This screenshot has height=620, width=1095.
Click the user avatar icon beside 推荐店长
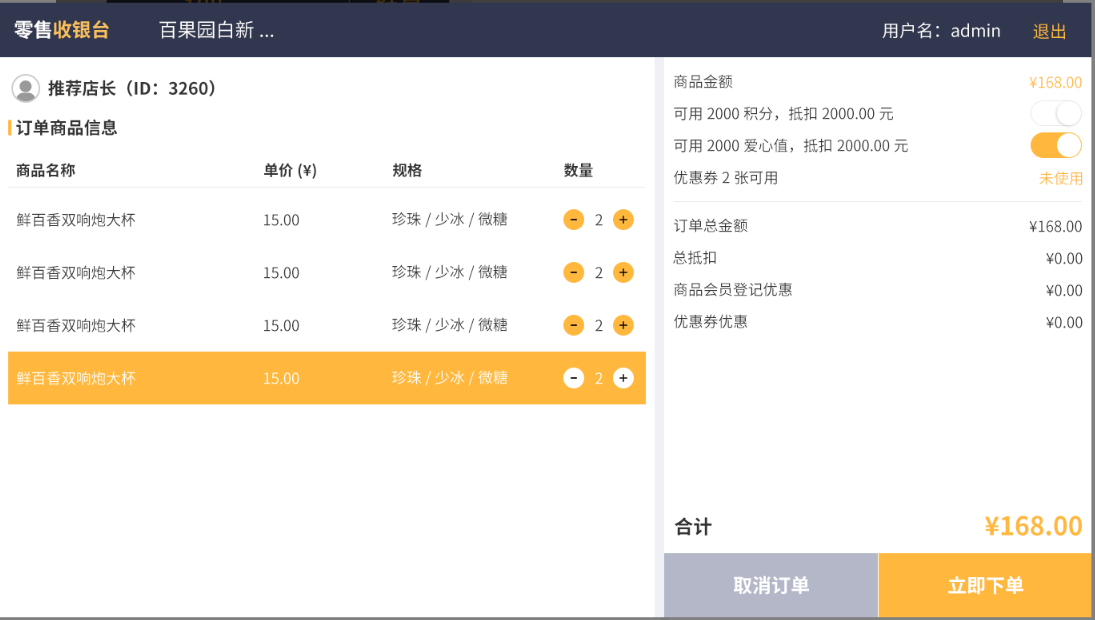pos(25,88)
